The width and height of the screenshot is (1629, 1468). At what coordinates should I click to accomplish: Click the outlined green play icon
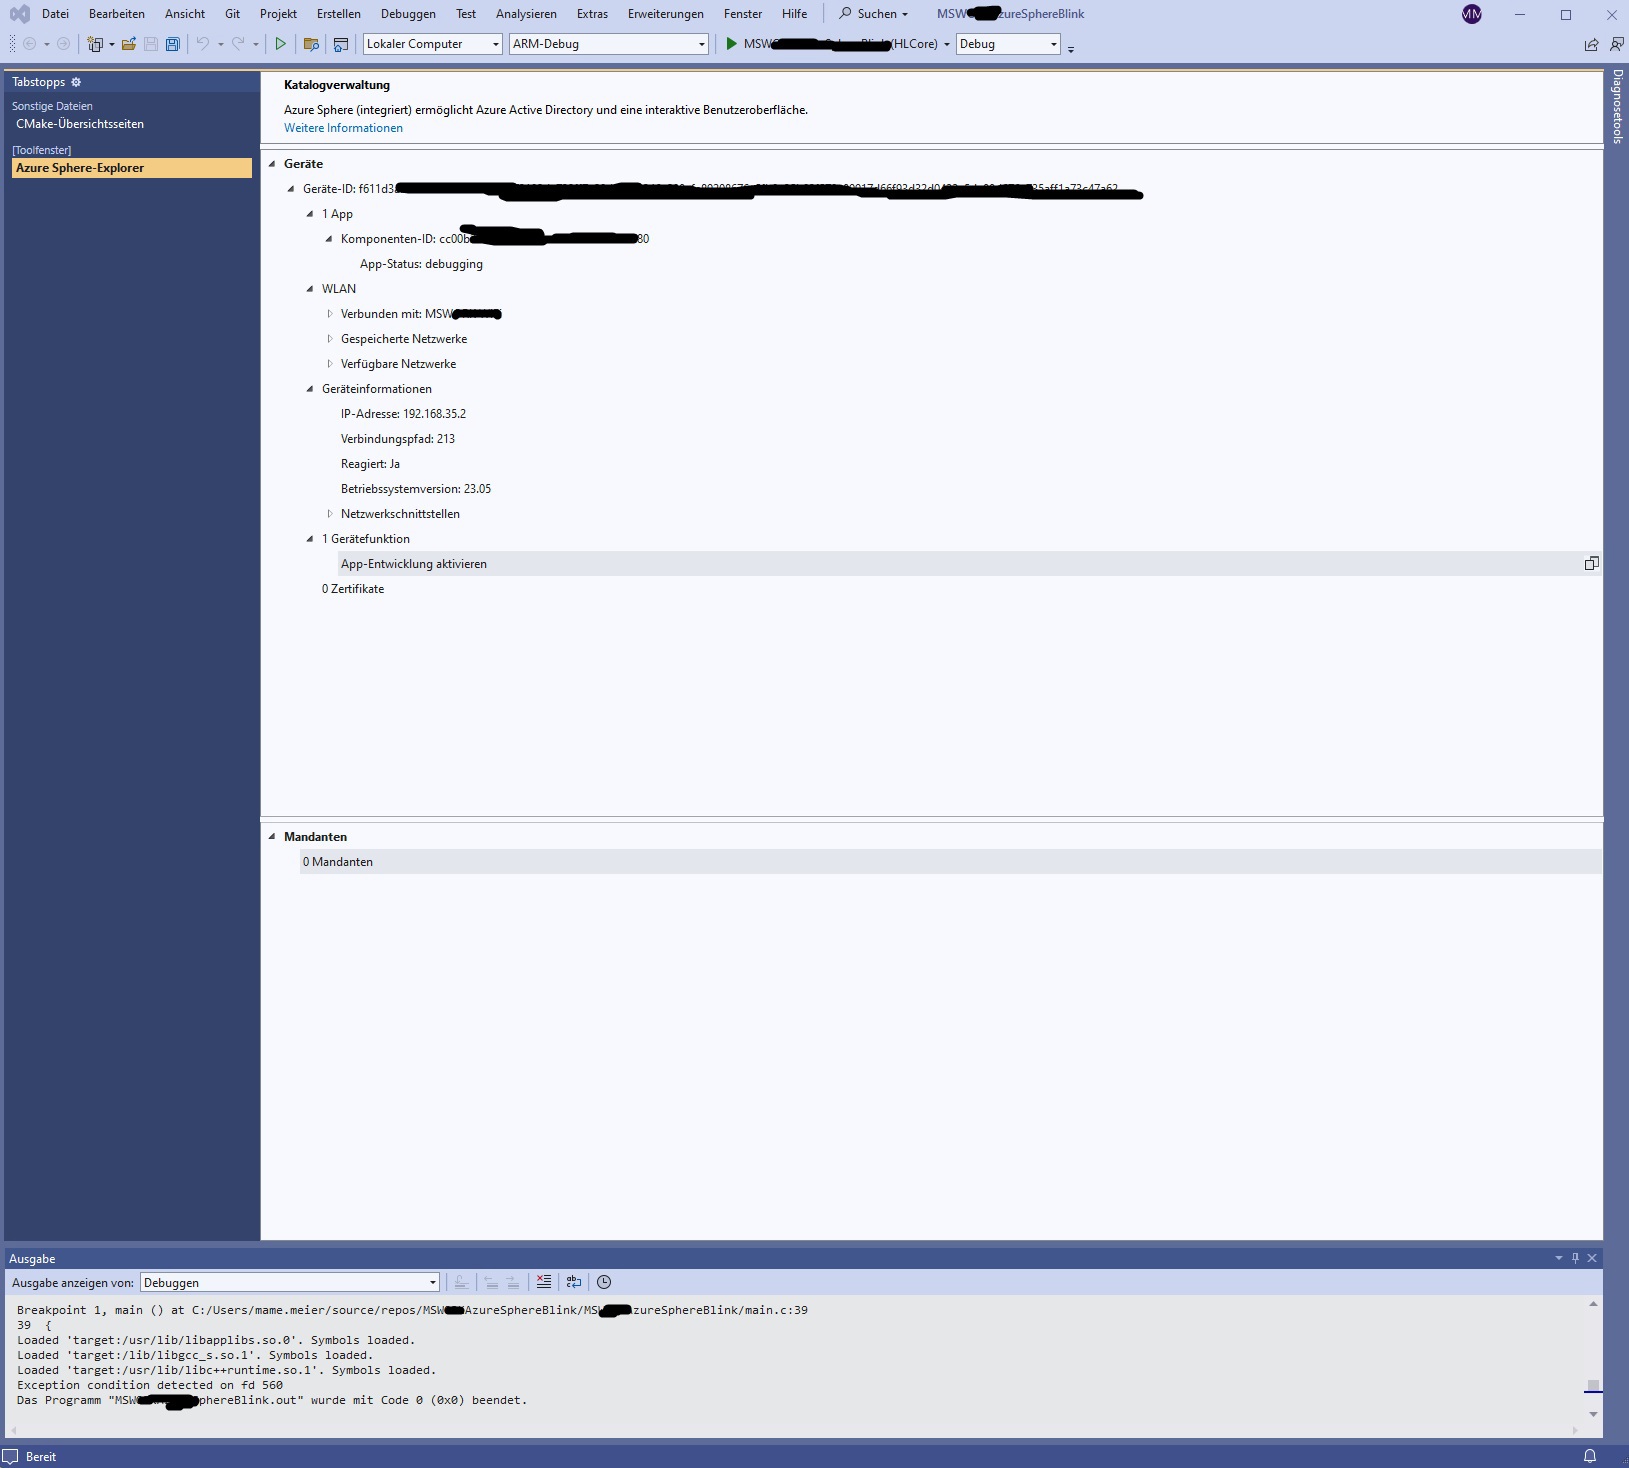pyautogui.click(x=281, y=44)
